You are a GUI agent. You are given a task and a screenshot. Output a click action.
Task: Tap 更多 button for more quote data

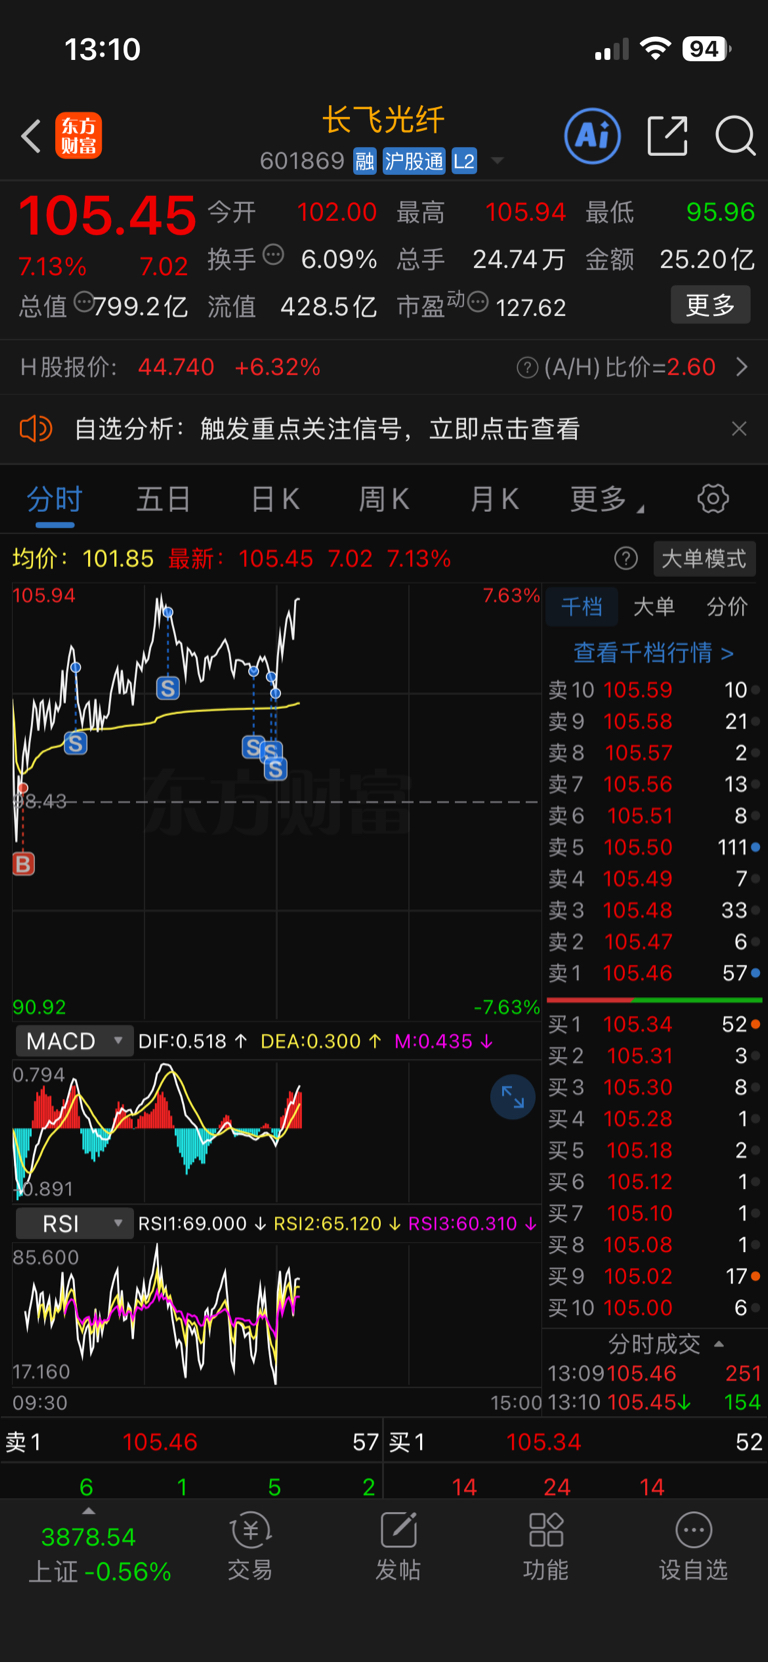pyautogui.click(x=710, y=305)
